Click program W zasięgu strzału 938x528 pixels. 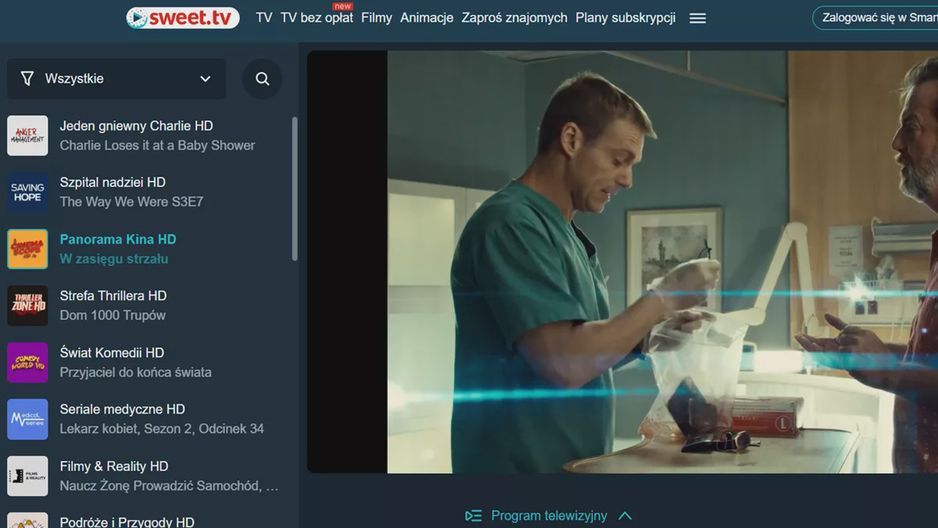point(114,259)
